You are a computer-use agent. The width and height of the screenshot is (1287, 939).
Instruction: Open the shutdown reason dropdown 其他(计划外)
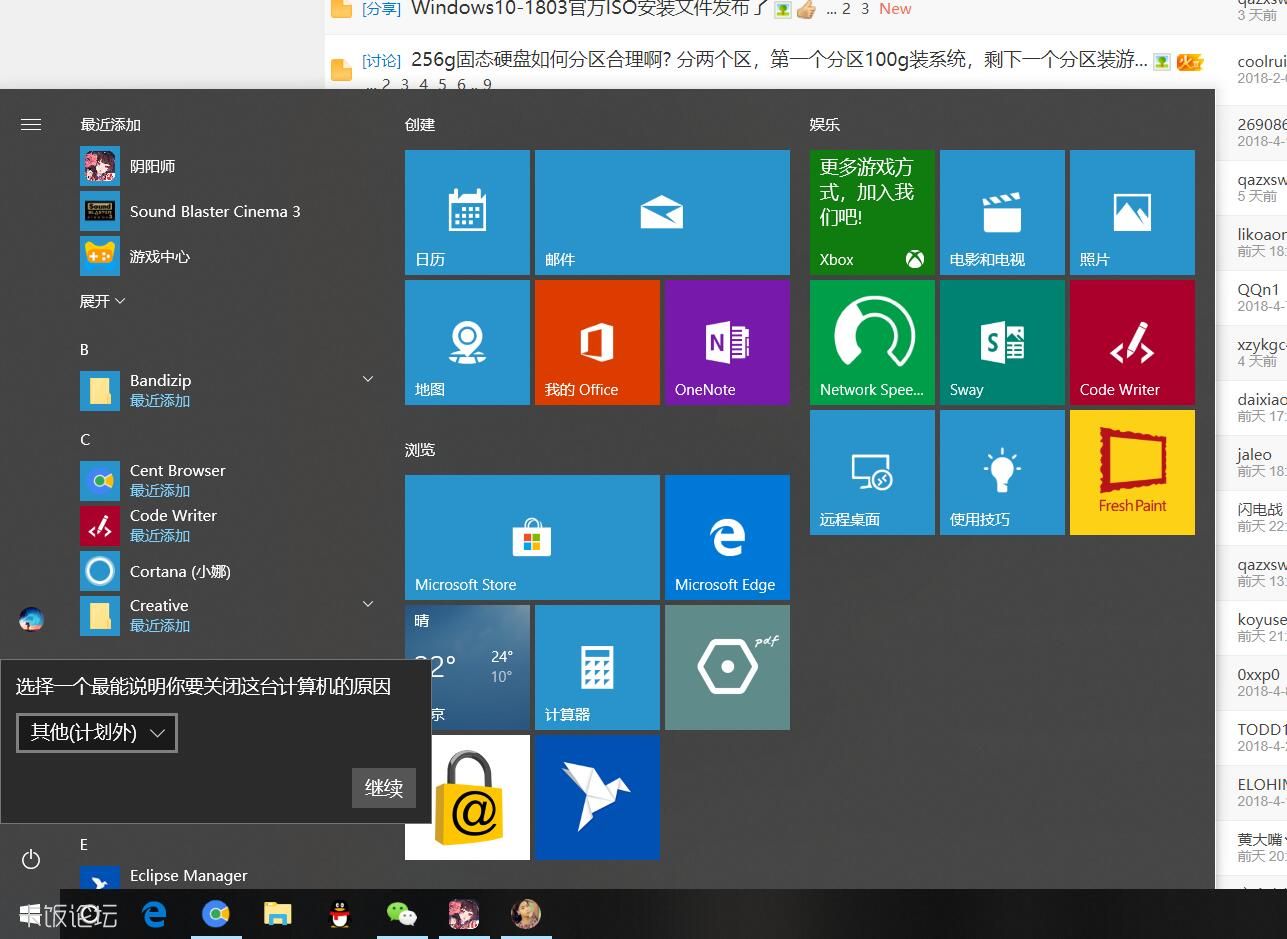tap(97, 732)
